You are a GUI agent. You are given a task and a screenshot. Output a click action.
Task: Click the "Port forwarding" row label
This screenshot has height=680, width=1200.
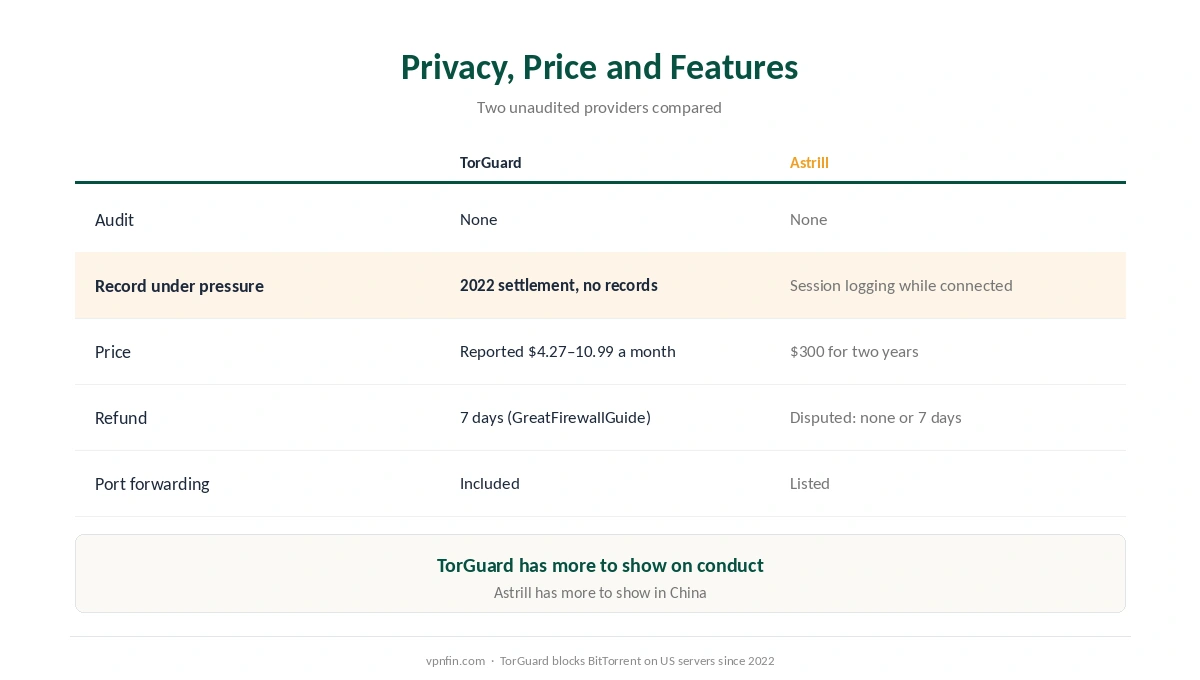point(152,484)
